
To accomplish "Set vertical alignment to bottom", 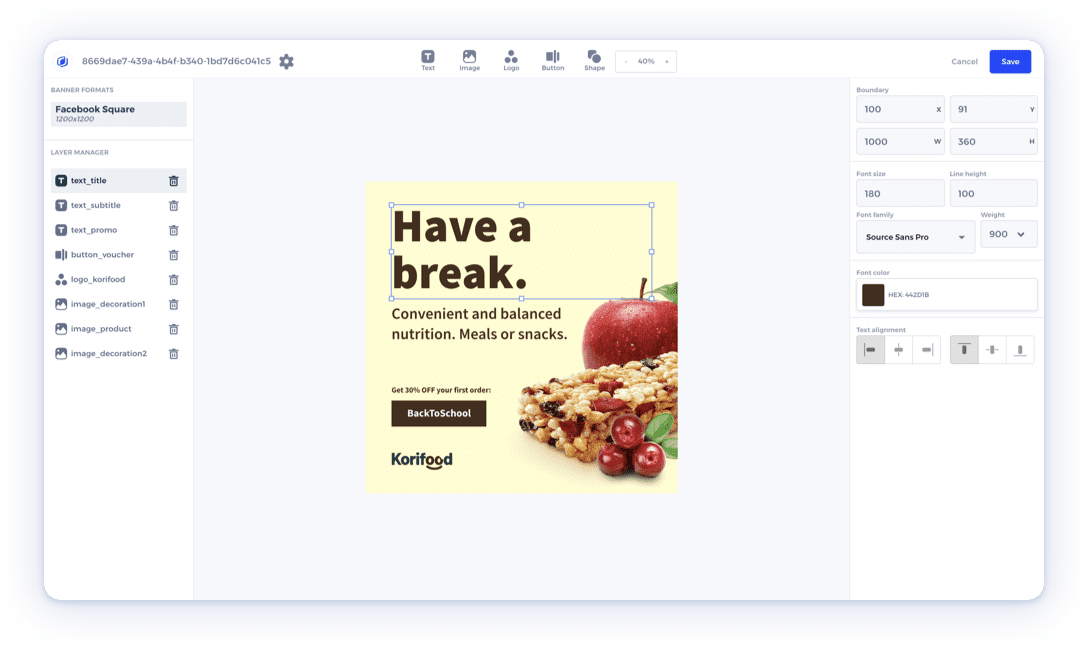I will coord(1020,350).
